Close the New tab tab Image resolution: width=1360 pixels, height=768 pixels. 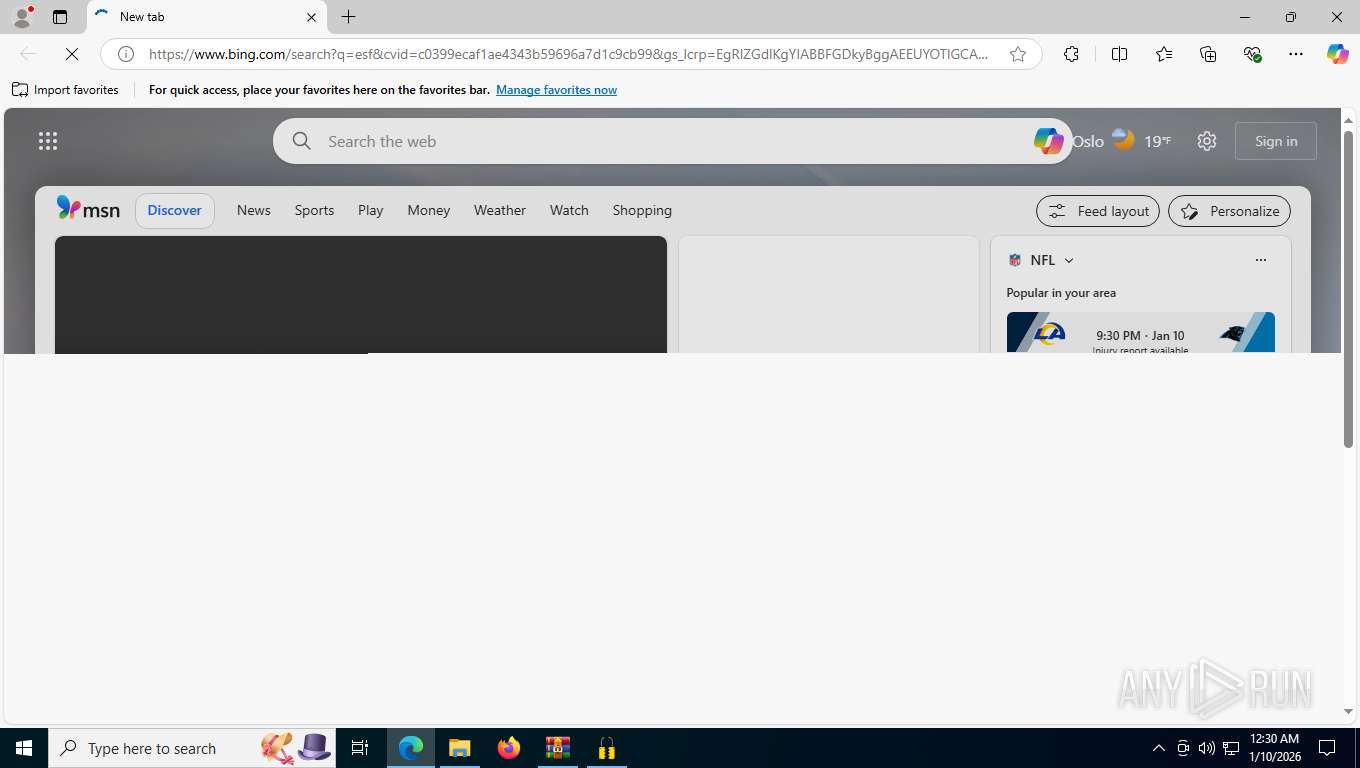pyautogui.click(x=311, y=17)
